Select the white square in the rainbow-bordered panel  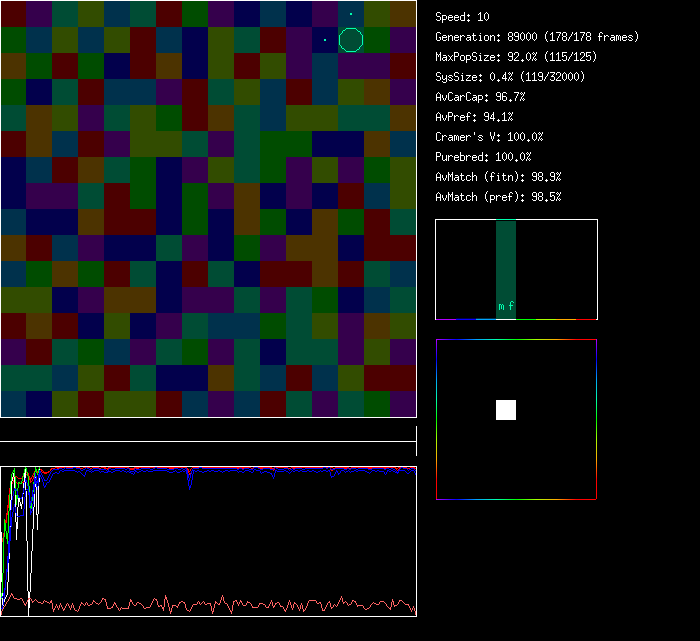coord(506,410)
